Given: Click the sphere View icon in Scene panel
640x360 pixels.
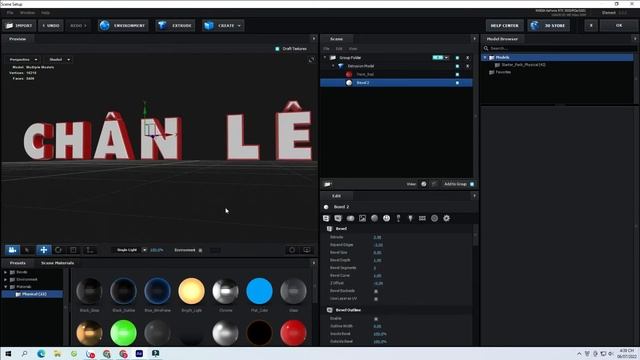Looking at the screenshot, I should pos(424,184).
